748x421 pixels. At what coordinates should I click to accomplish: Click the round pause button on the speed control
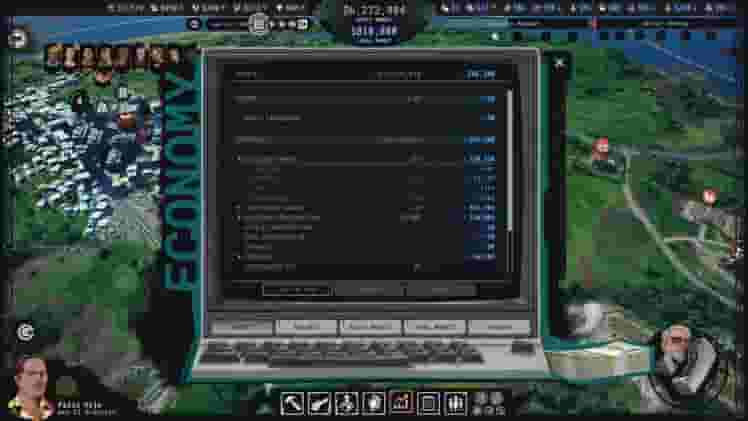click(259, 23)
